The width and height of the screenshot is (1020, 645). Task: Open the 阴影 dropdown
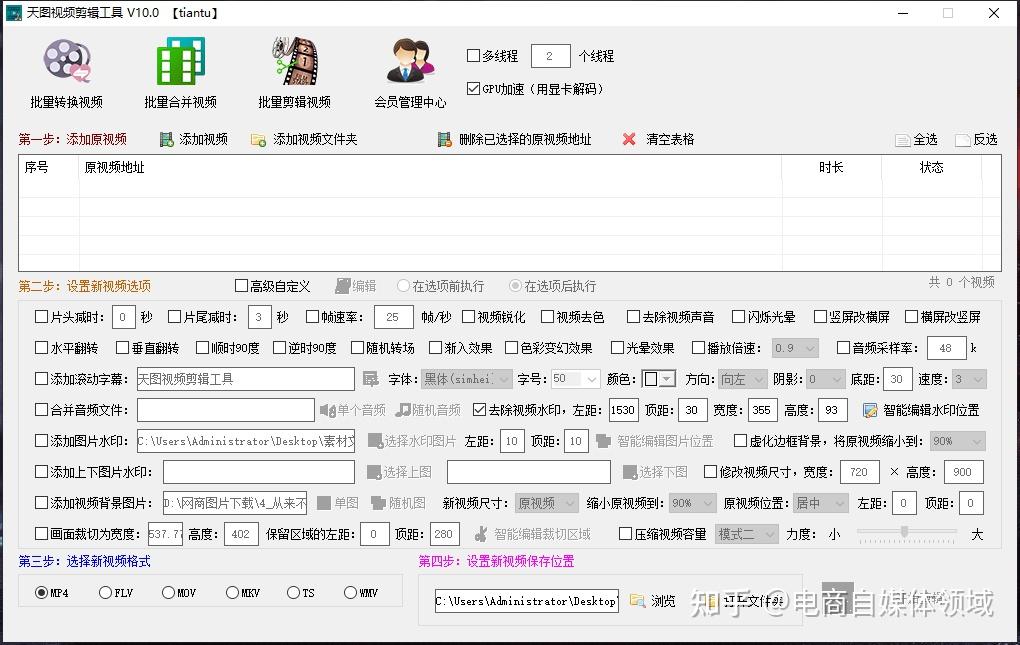[x=826, y=379]
